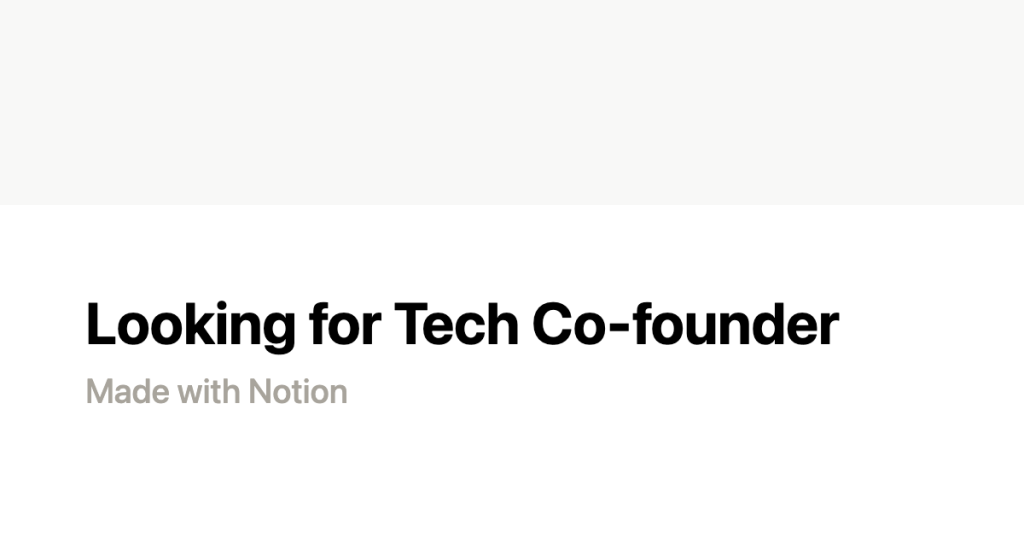Open the "Made with Notion" link

217,391
